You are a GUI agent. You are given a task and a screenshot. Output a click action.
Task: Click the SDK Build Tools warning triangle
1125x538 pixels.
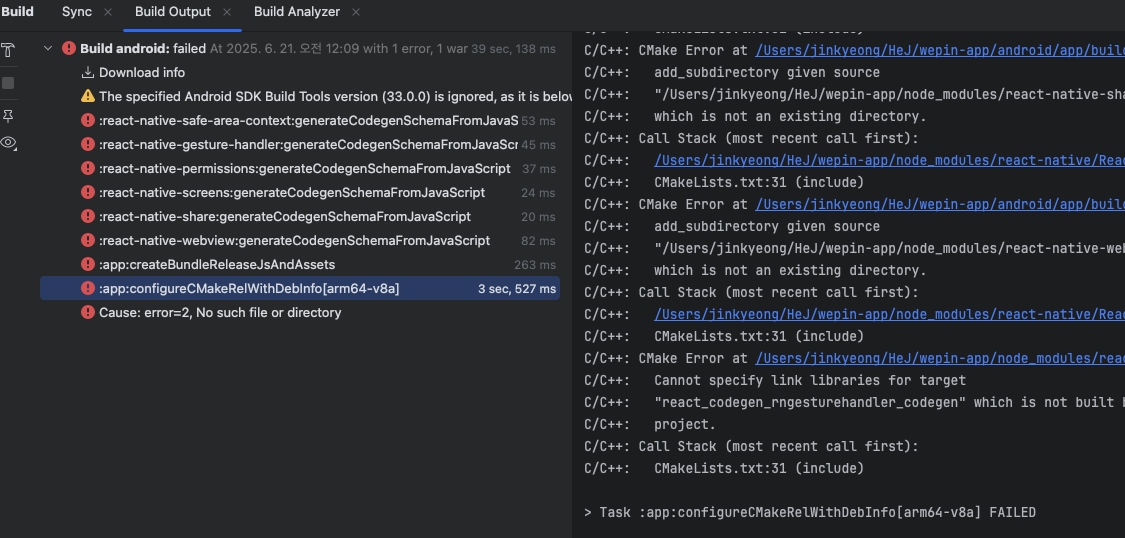[88, 96]
